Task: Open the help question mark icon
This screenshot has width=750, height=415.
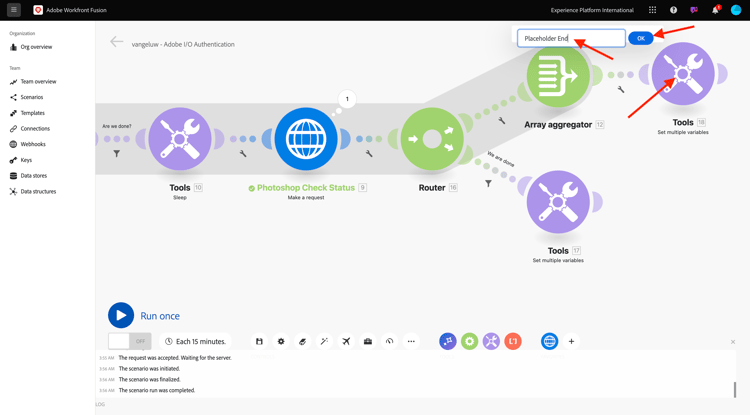Action: click(x=673, y=10)
